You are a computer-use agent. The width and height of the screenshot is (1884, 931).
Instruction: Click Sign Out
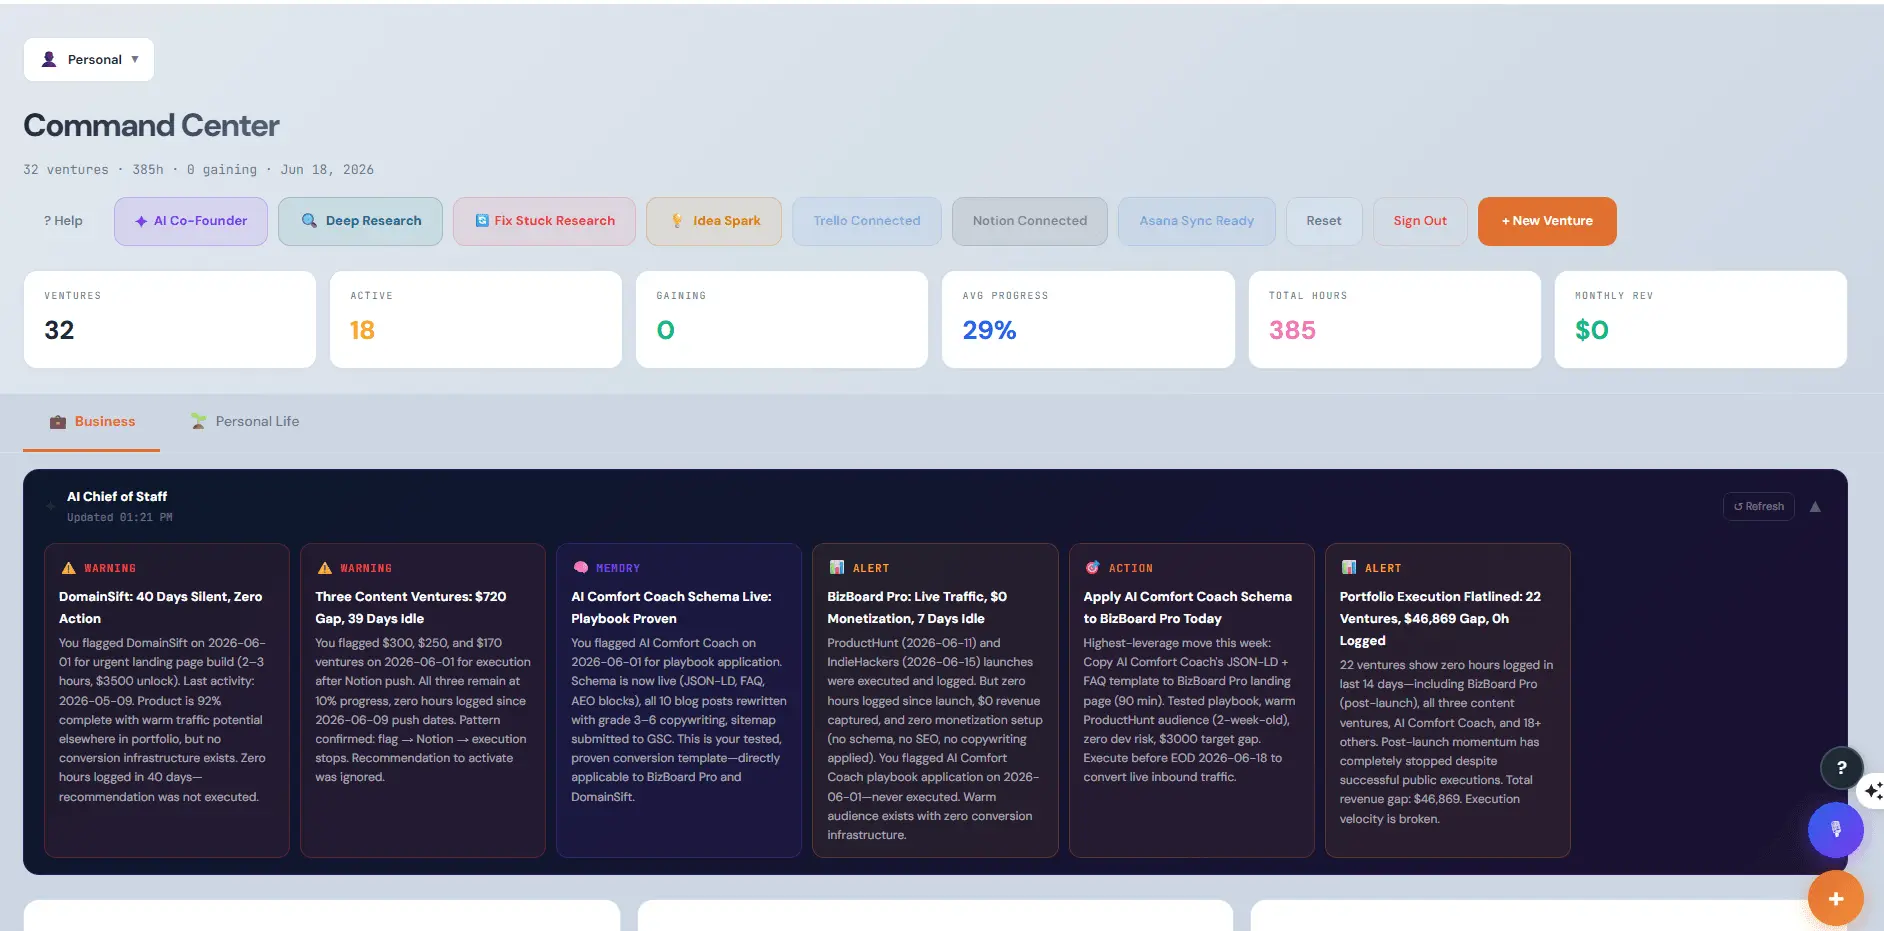click(1420, 221)
